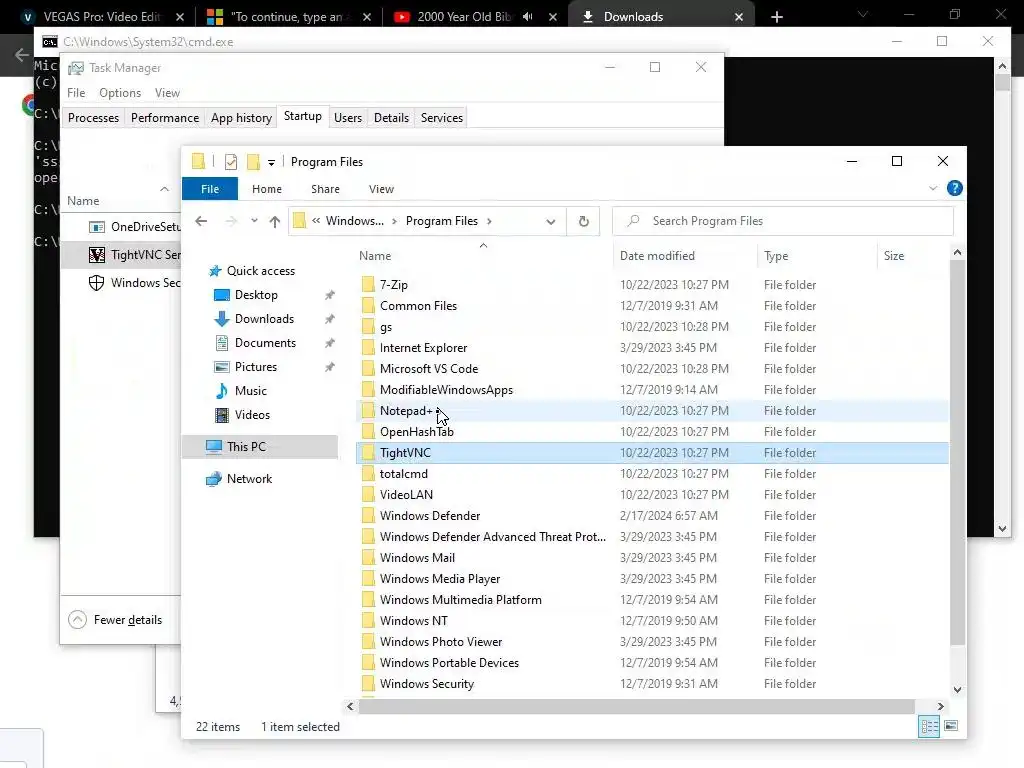Screen dimensions: 1024x768
Task: Open the Home ribbon tab
Action: [x=266, y=189]
